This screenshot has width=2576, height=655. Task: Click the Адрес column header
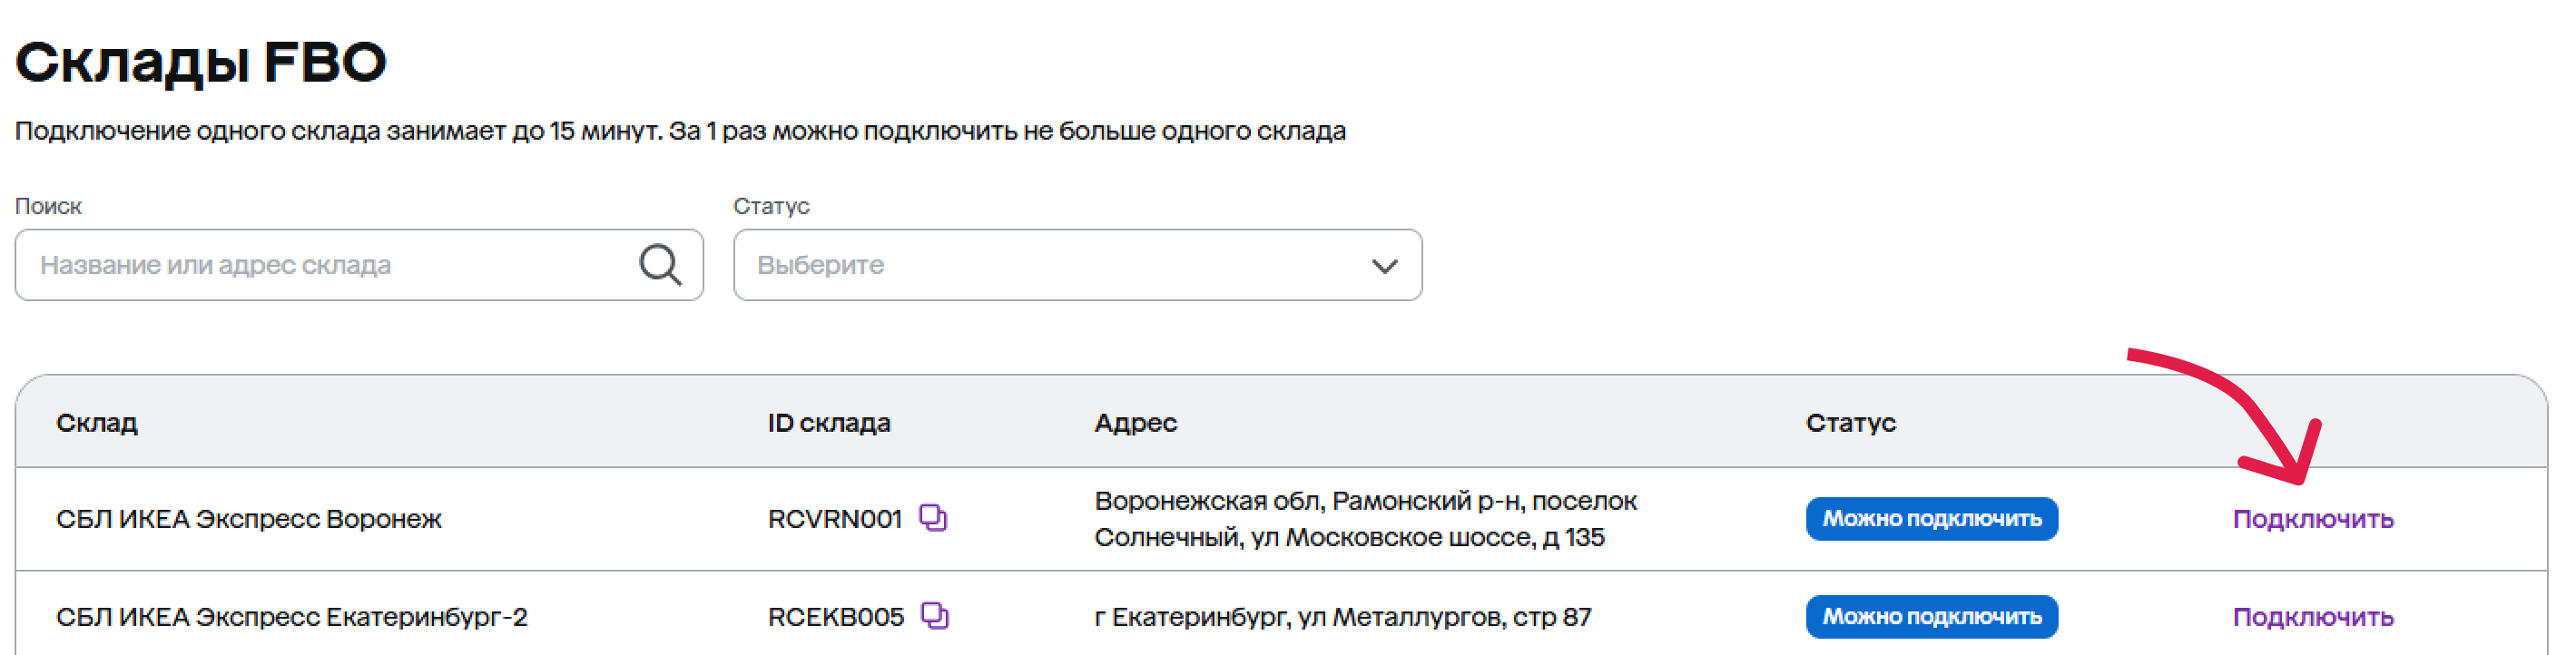1136,423
